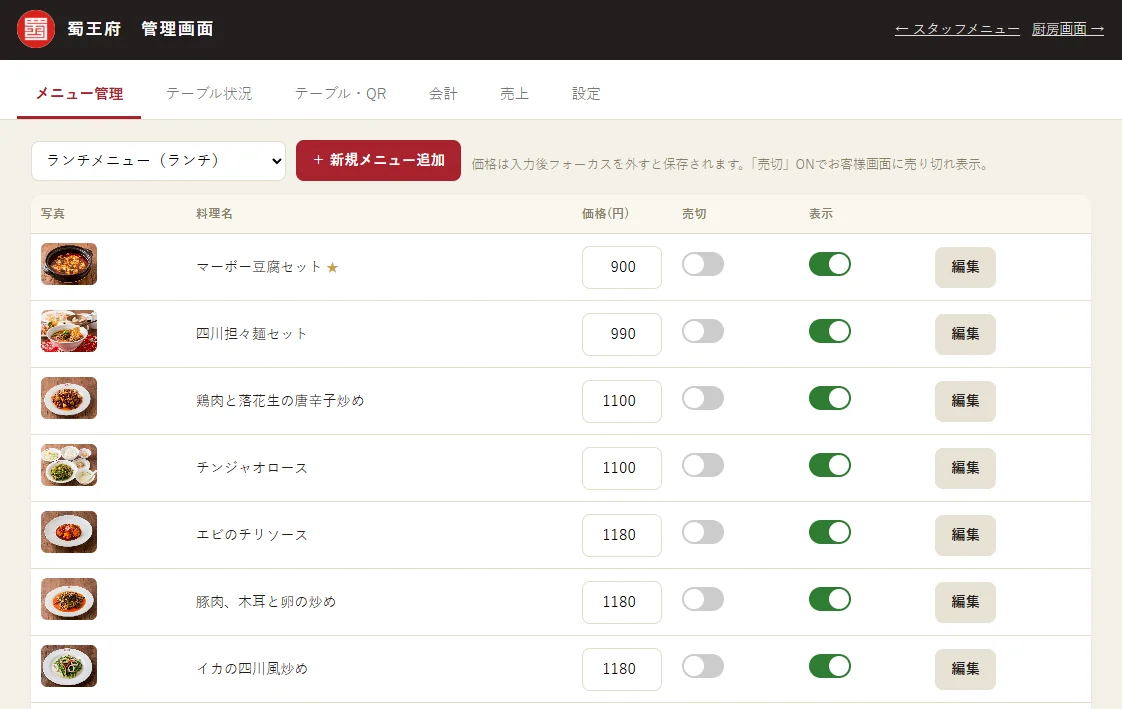This screenshot has height=709, width=1122.
Task: Turn on 売切 for イカの四川風炒め
Action: 703,666
